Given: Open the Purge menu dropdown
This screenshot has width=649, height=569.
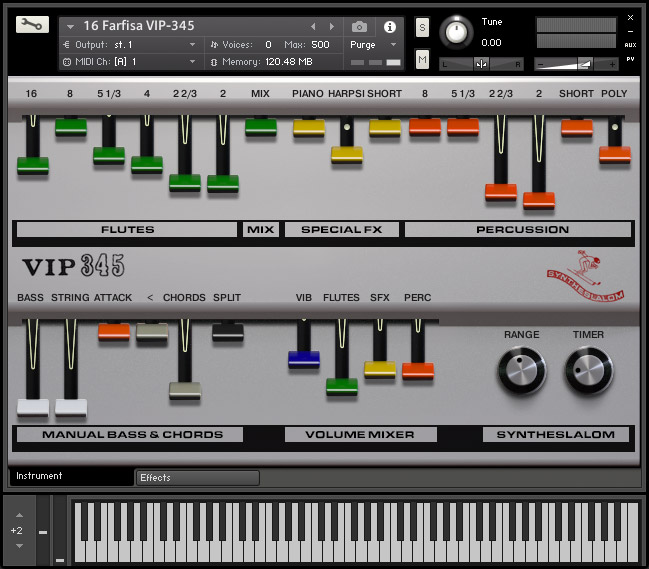Looking at the screenshot, I should click(394, 44).
